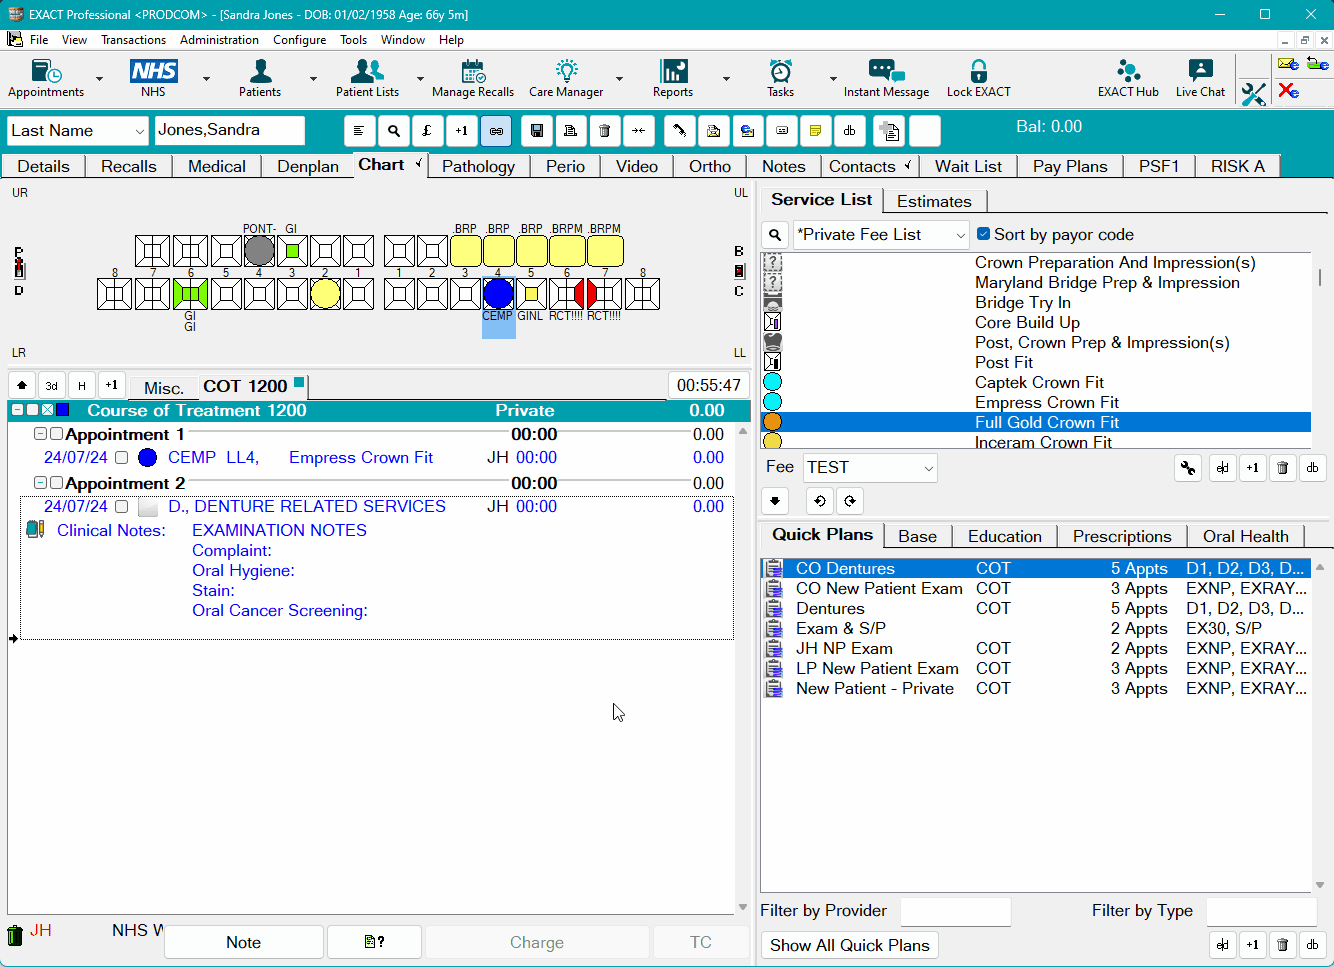Click the blue square in Course of Treatment header
This screenshot has height=967, width=1334.
[62, 410]
